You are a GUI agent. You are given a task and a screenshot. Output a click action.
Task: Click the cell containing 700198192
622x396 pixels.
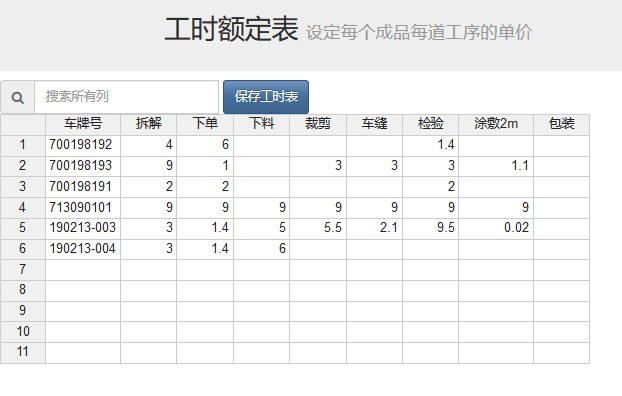click(83, 146)
